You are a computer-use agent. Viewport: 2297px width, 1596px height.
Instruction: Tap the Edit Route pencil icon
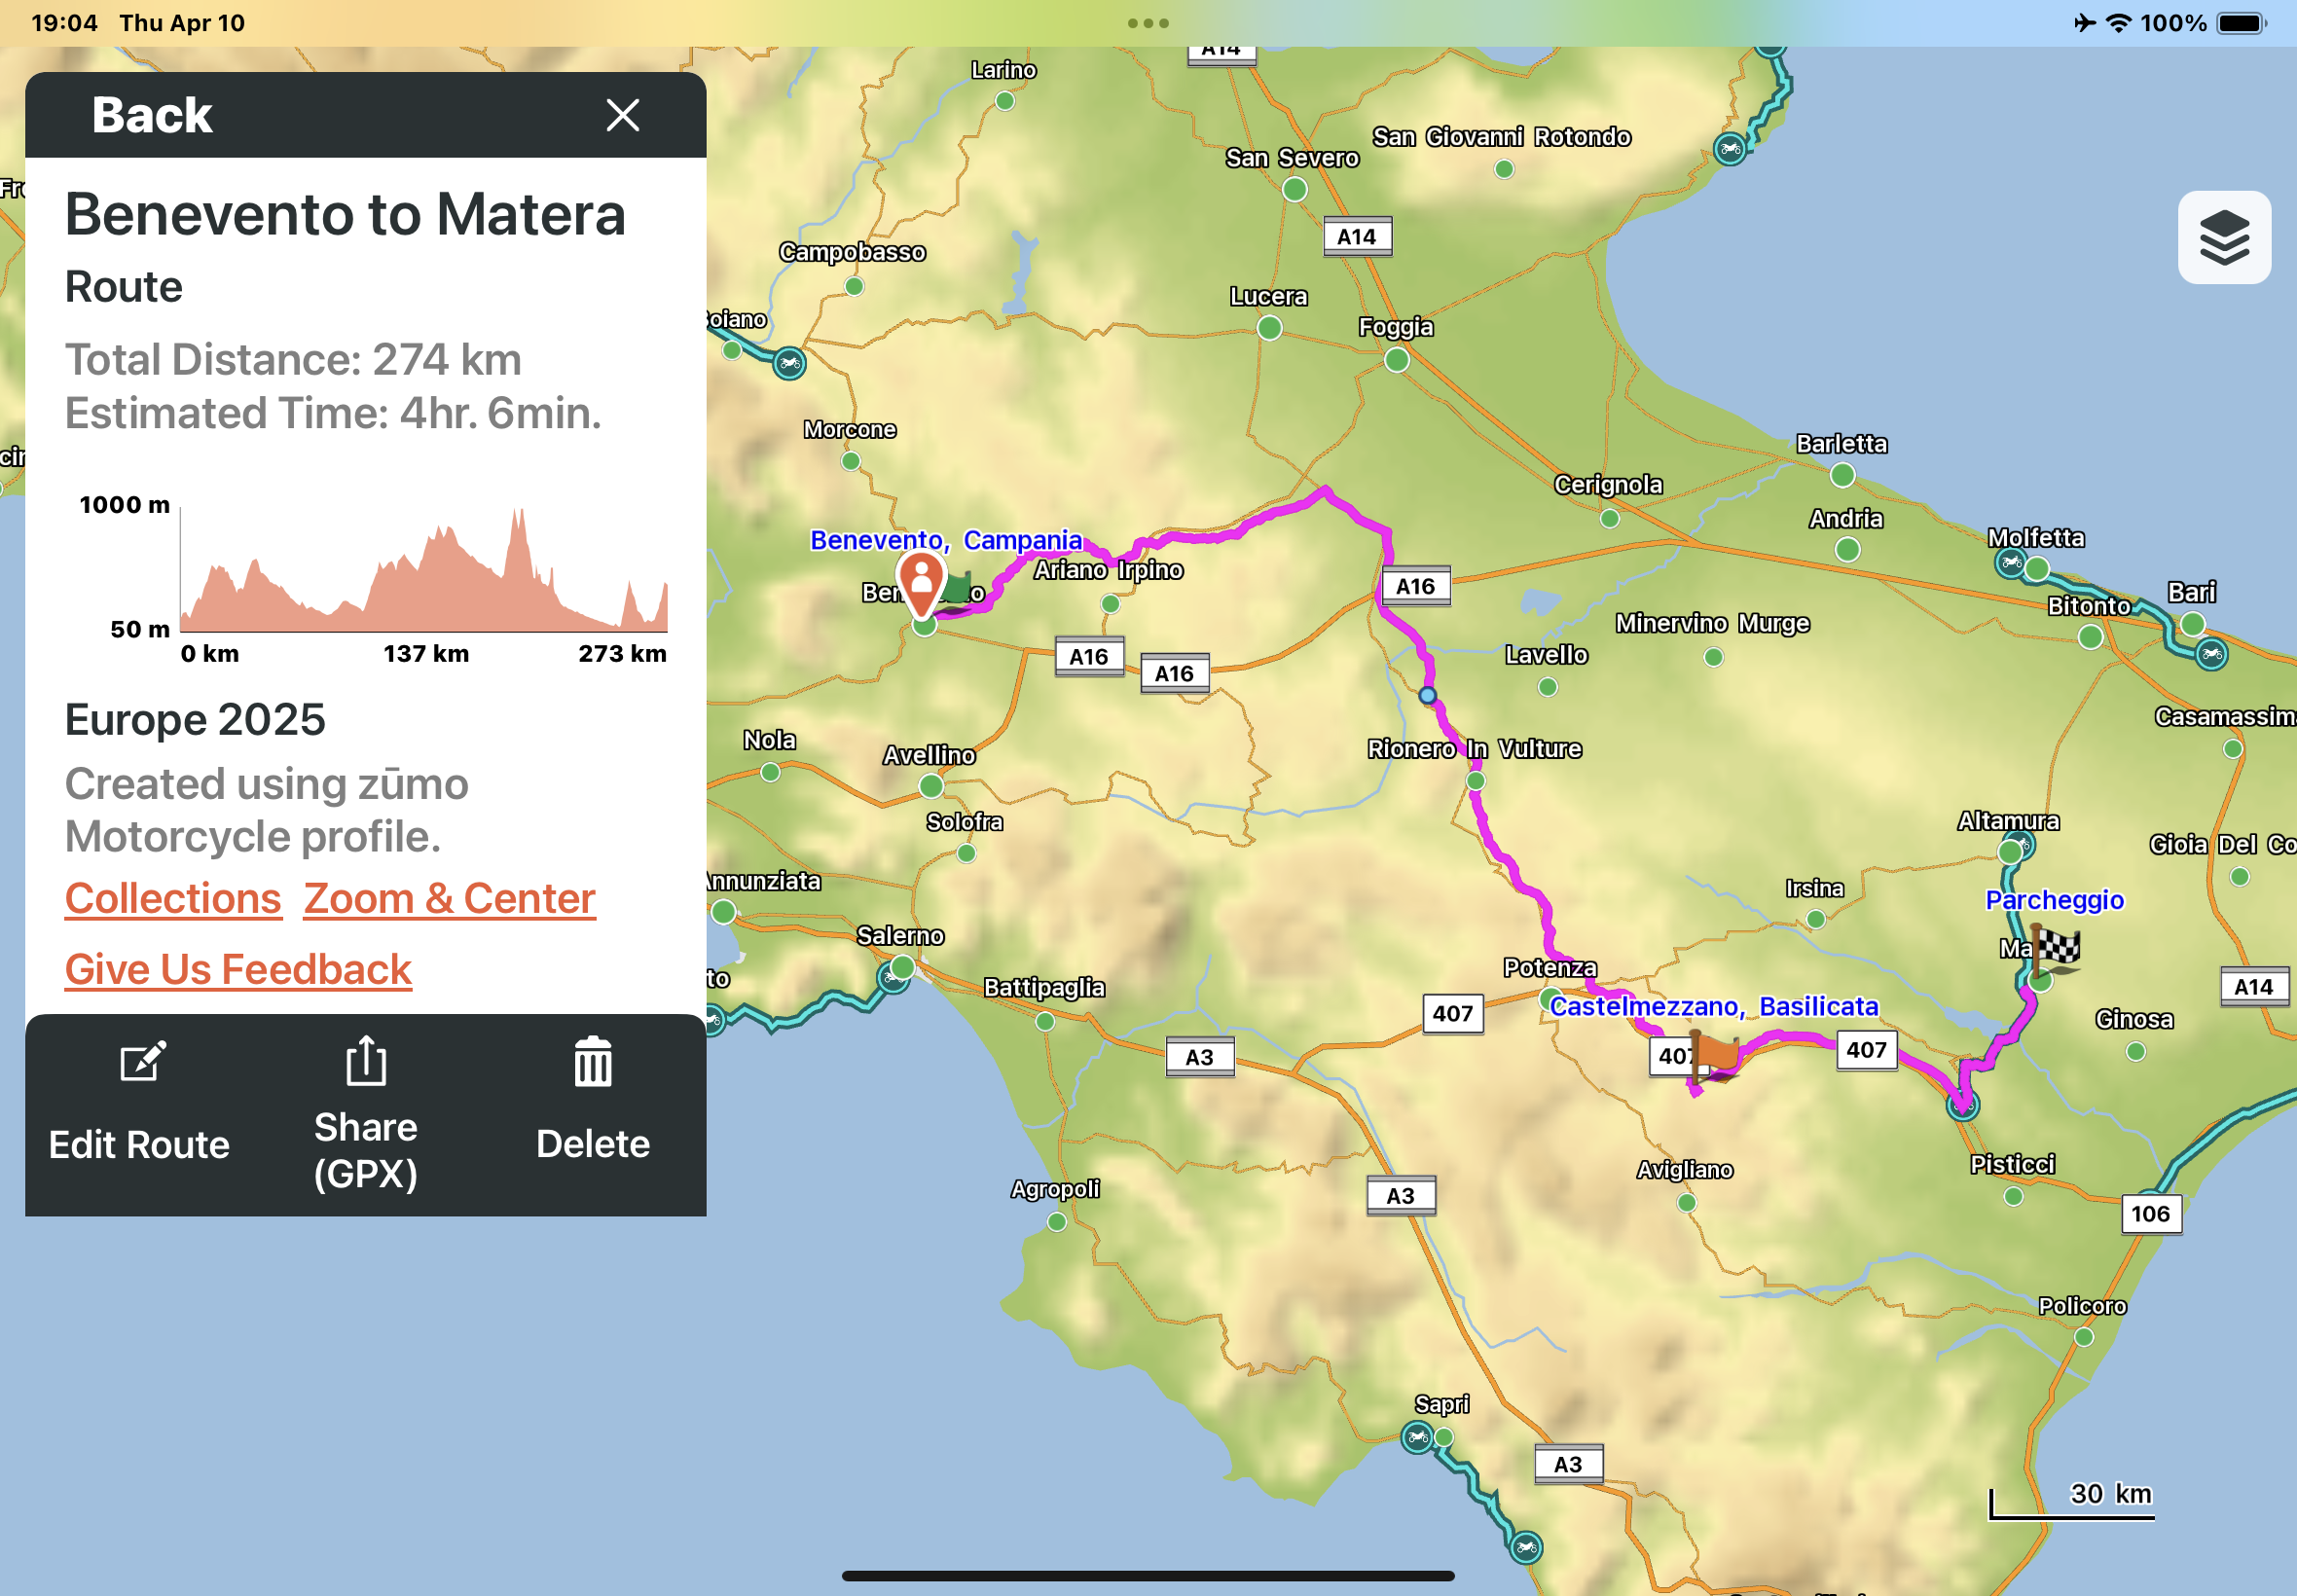(142, 1062)
